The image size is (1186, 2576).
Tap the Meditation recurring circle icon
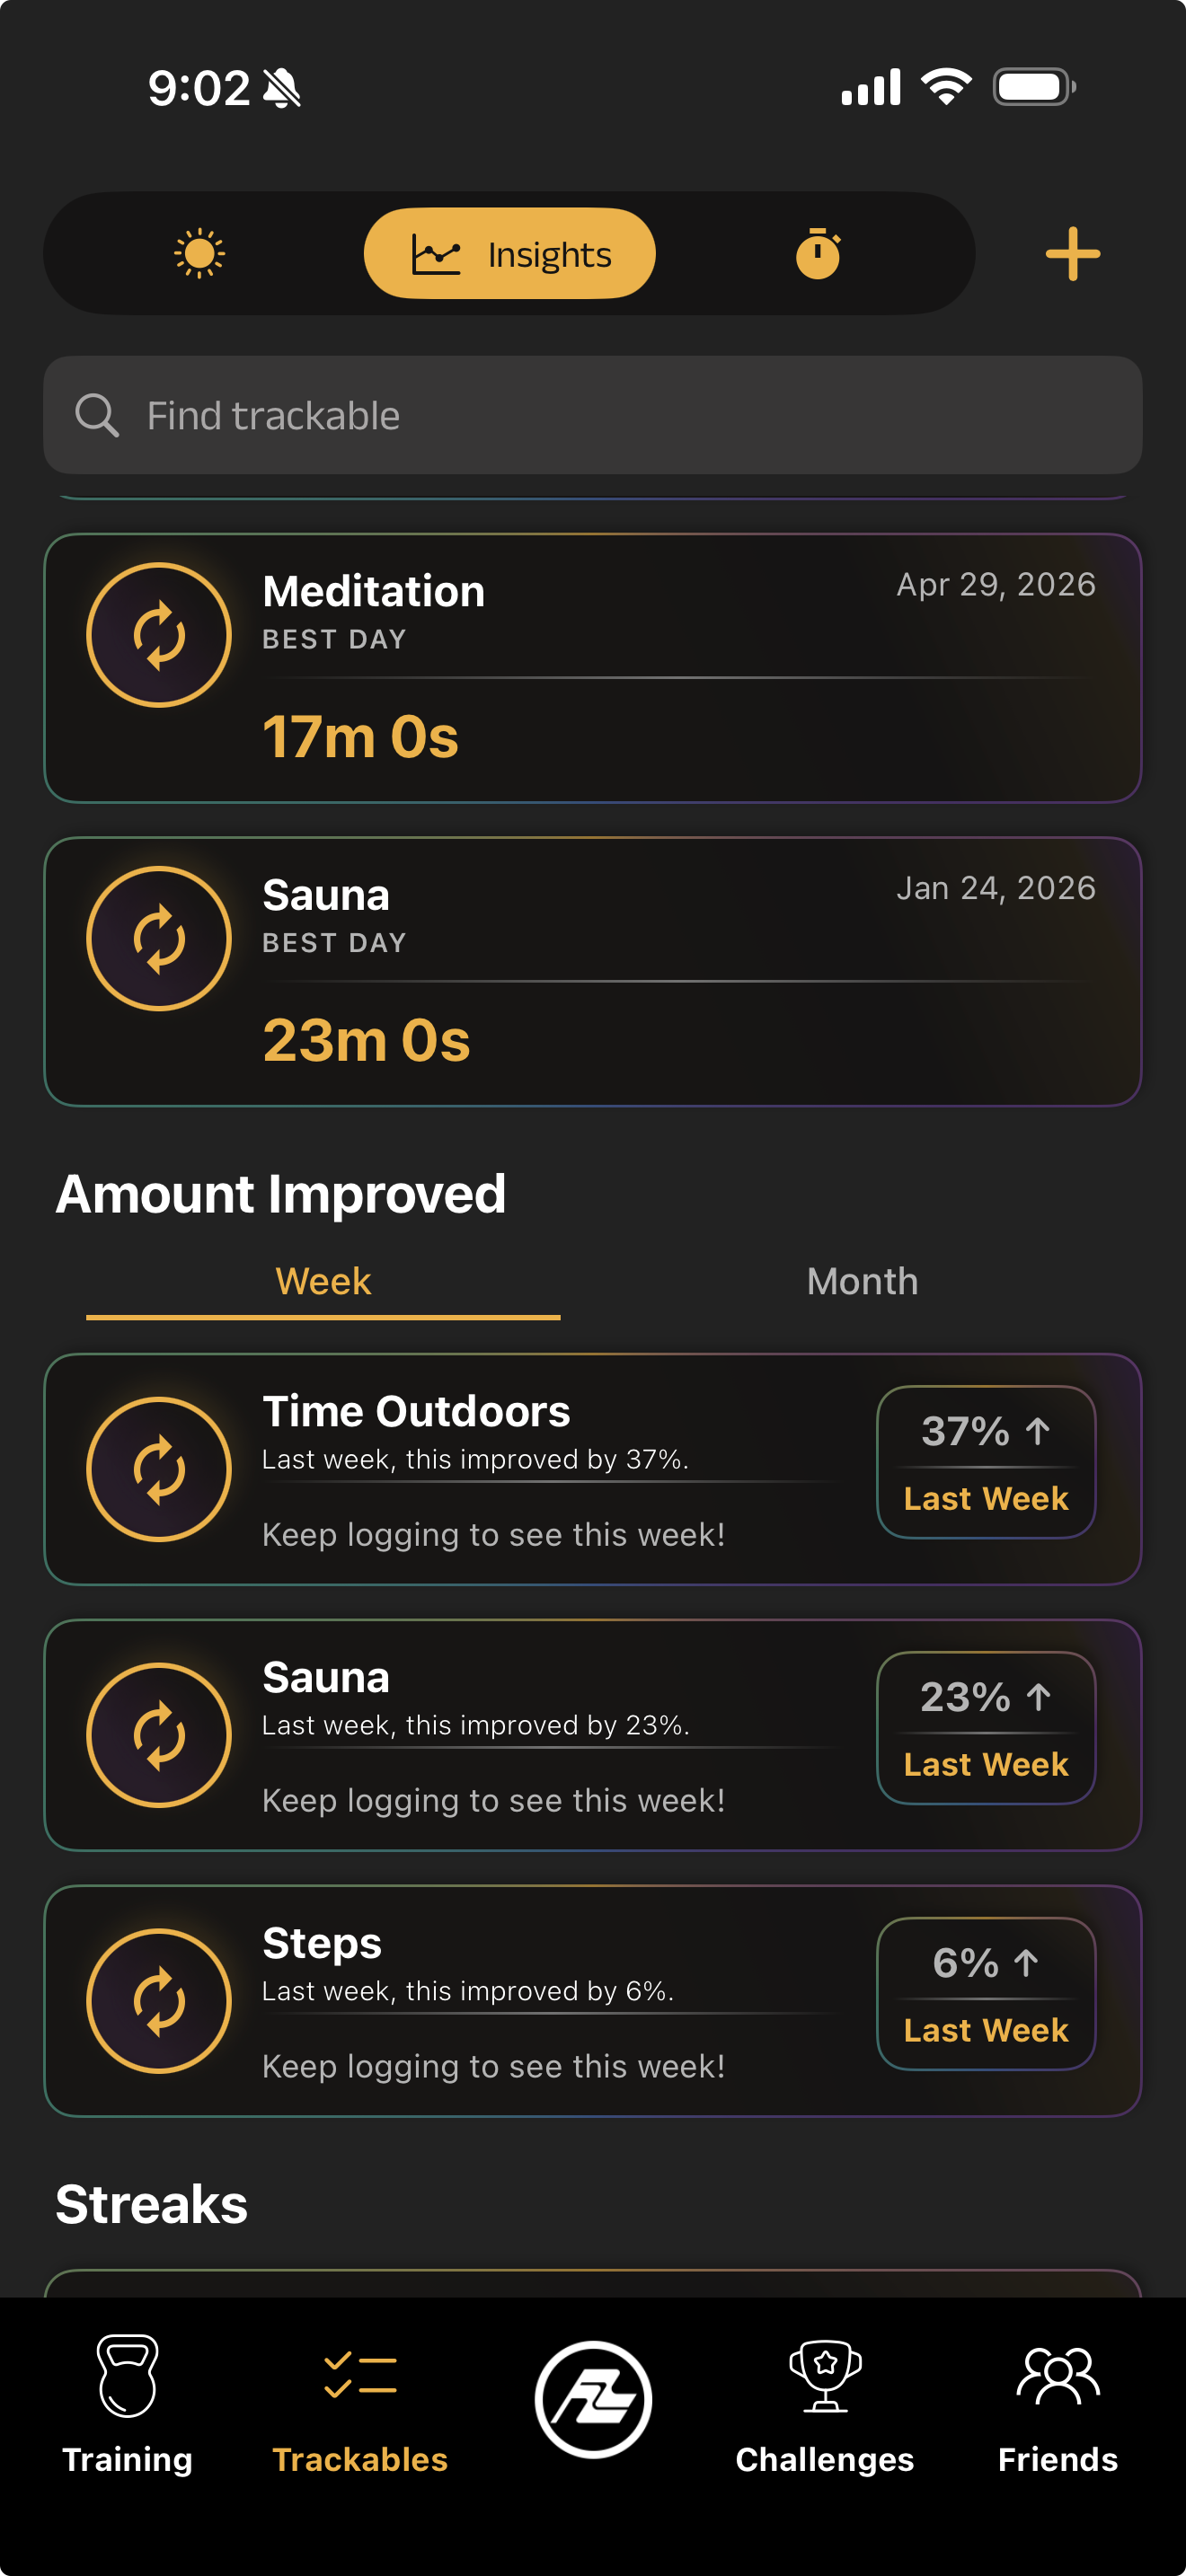(x=159, y=635)
